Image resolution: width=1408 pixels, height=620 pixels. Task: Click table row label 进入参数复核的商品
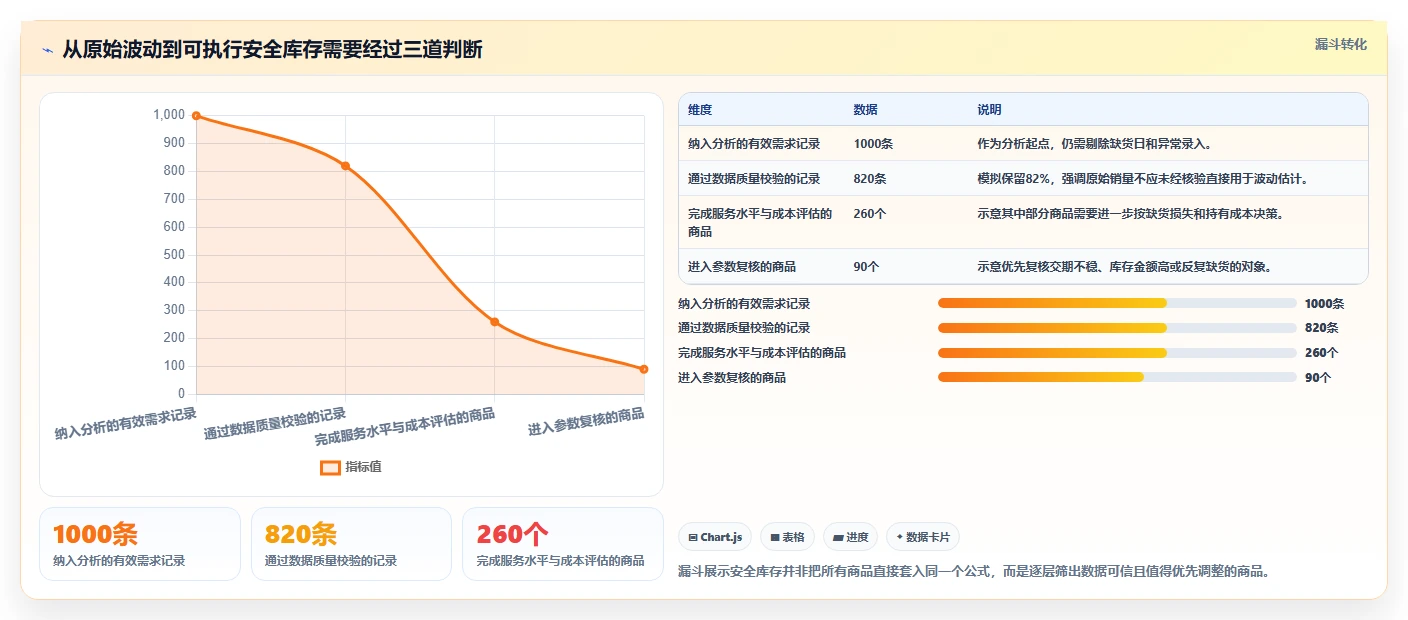click(x=742, y=267)
